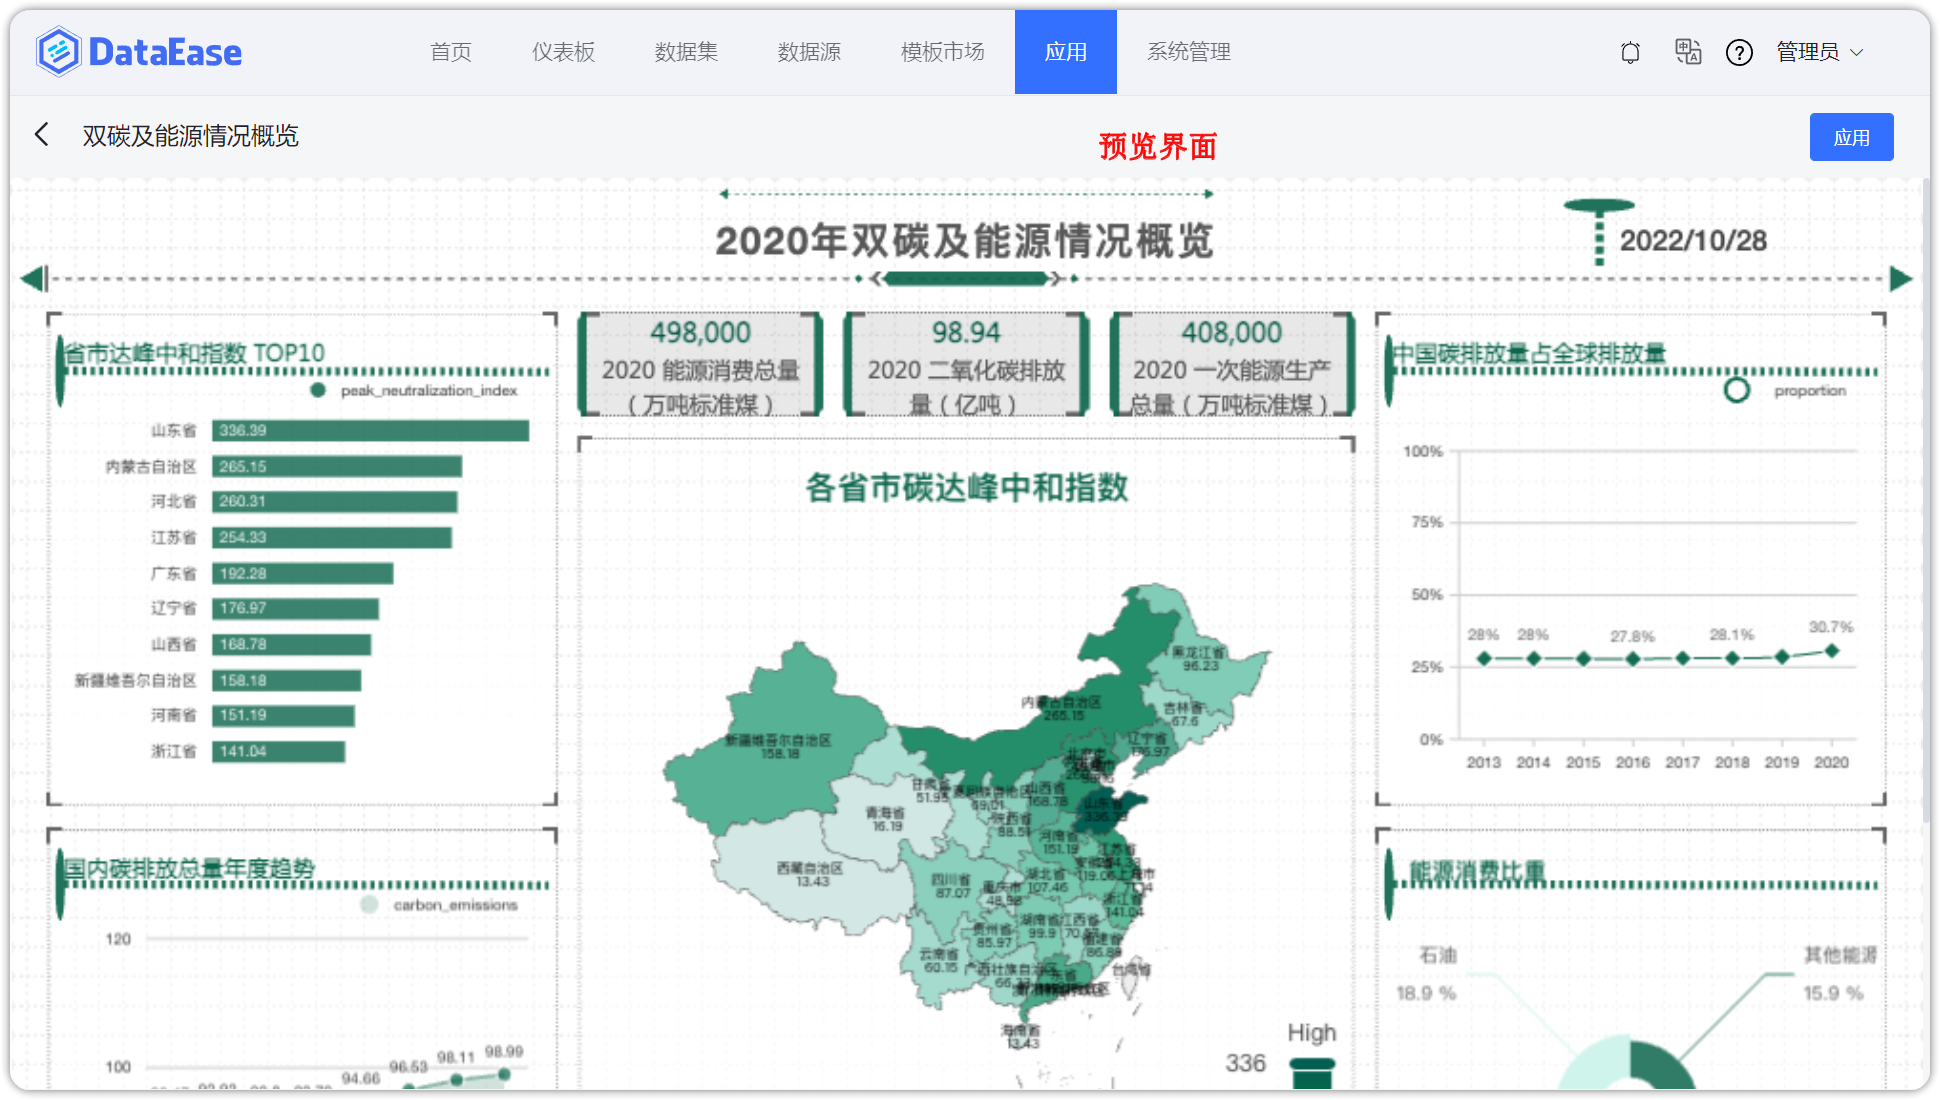This screenshot has width=1940, height=1100.
Task: Open the help question mark icon
Action: [x=1739, y=52]
